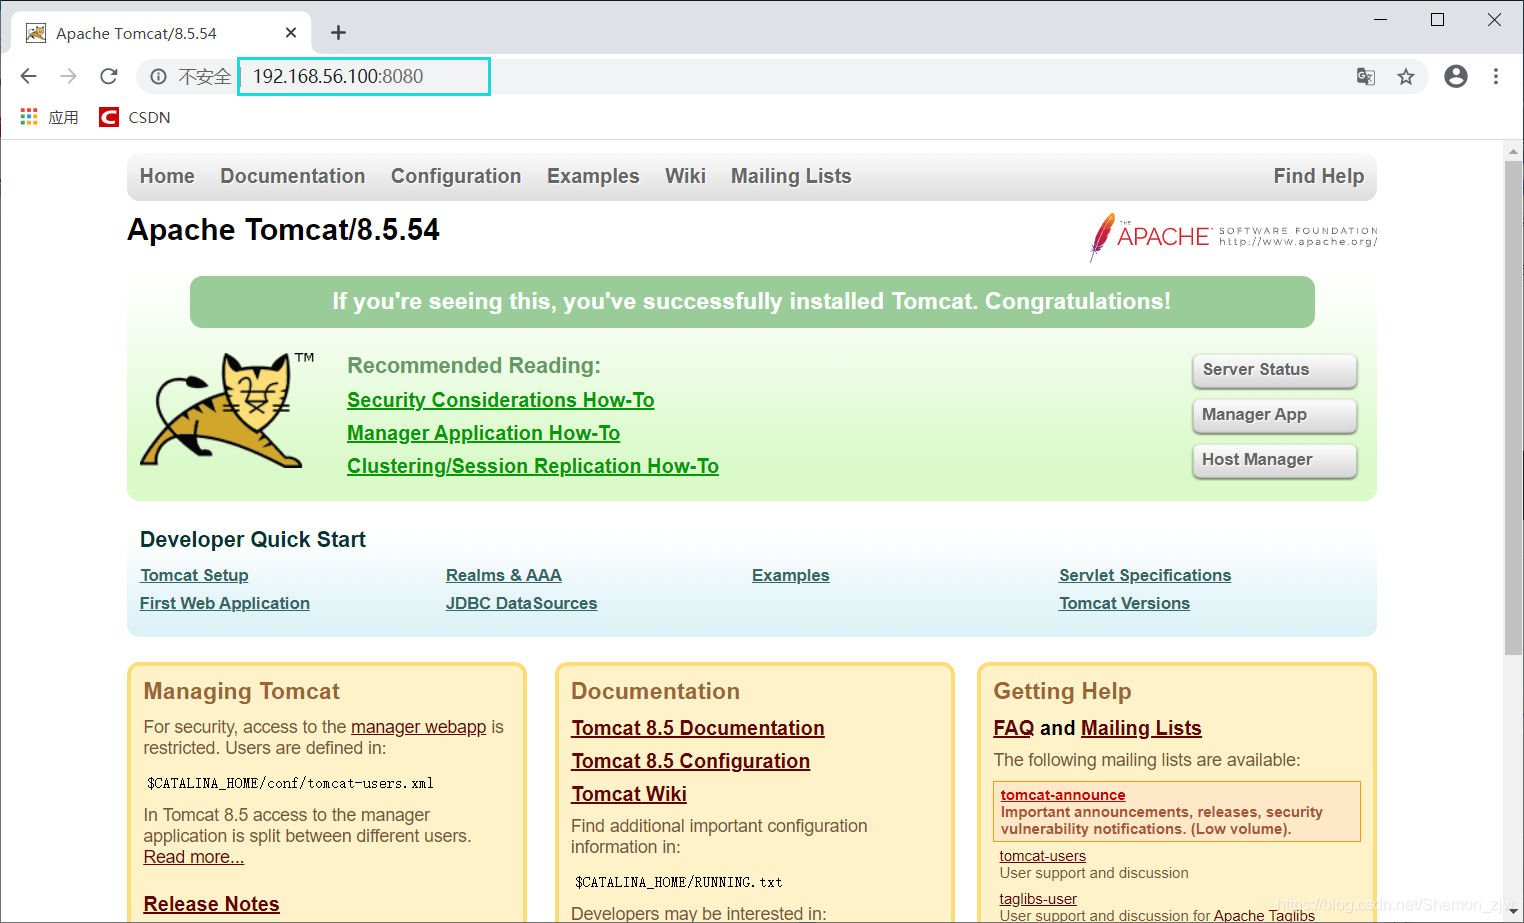This screenshot has width=1524, height=923.
Task: Open the CSDN bookmark
Action: pyautogui.click(x=135, y=117)
